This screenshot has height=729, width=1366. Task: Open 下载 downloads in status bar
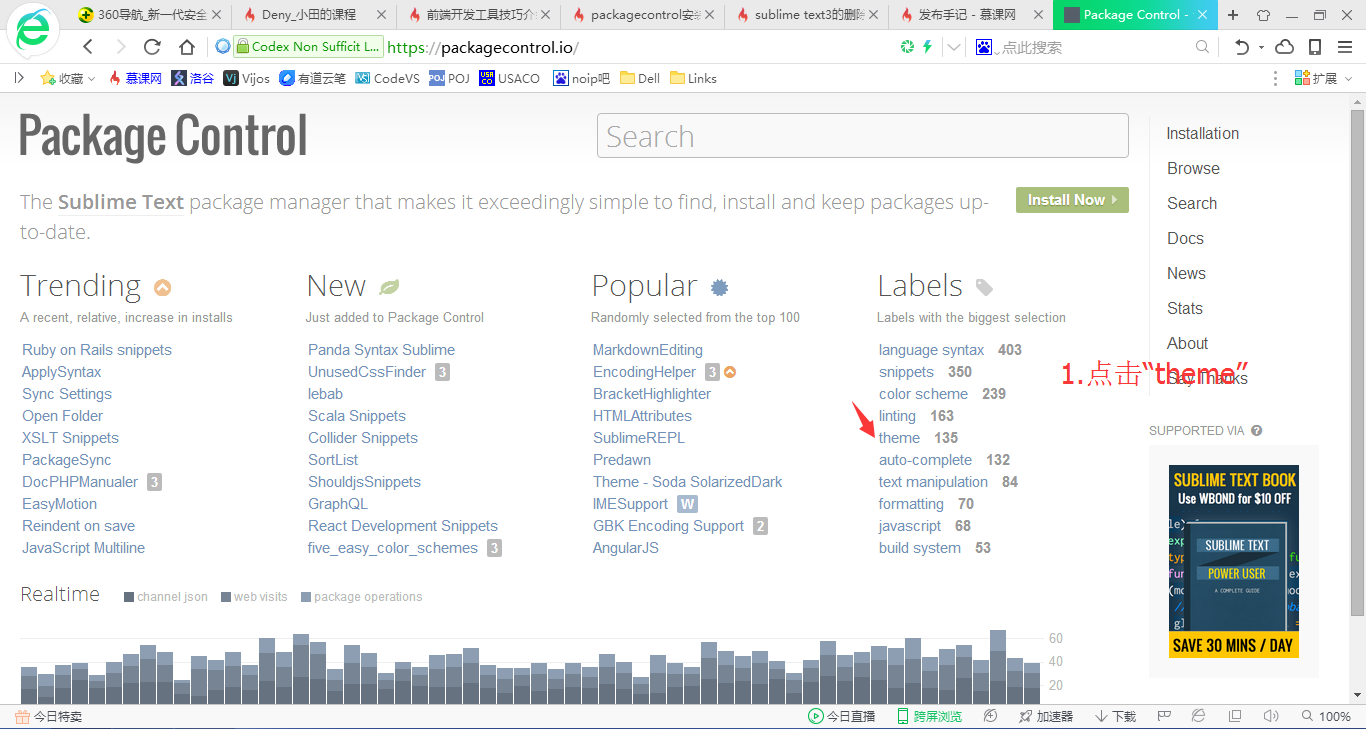coord(1115,716)
